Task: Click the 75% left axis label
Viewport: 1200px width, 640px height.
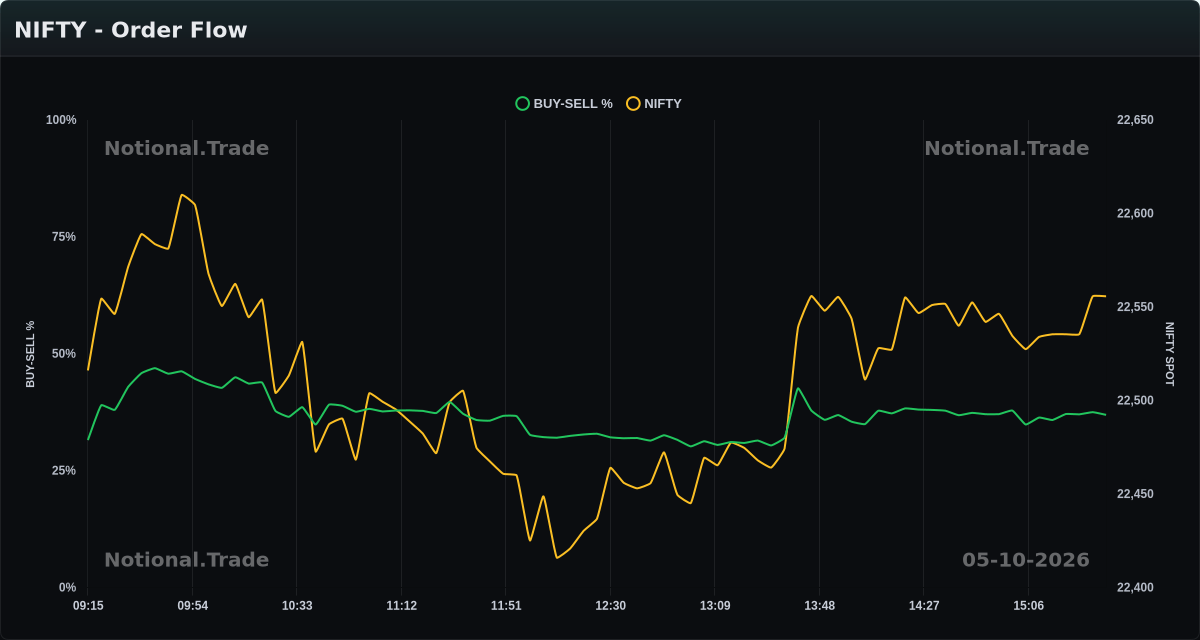Action: point(64,237)
